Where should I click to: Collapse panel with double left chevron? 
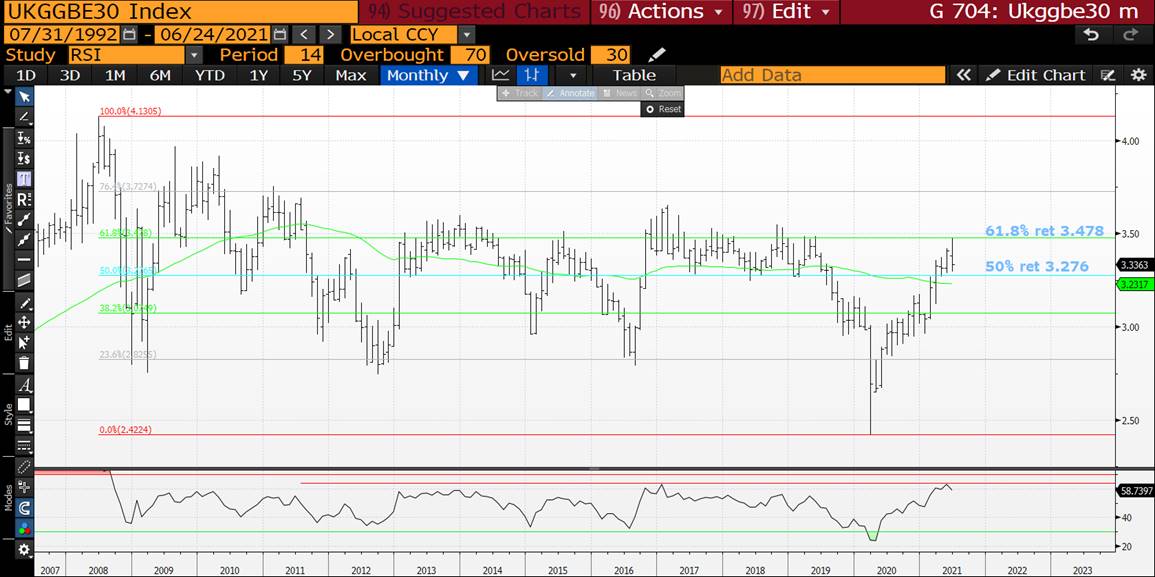[963, 75]
